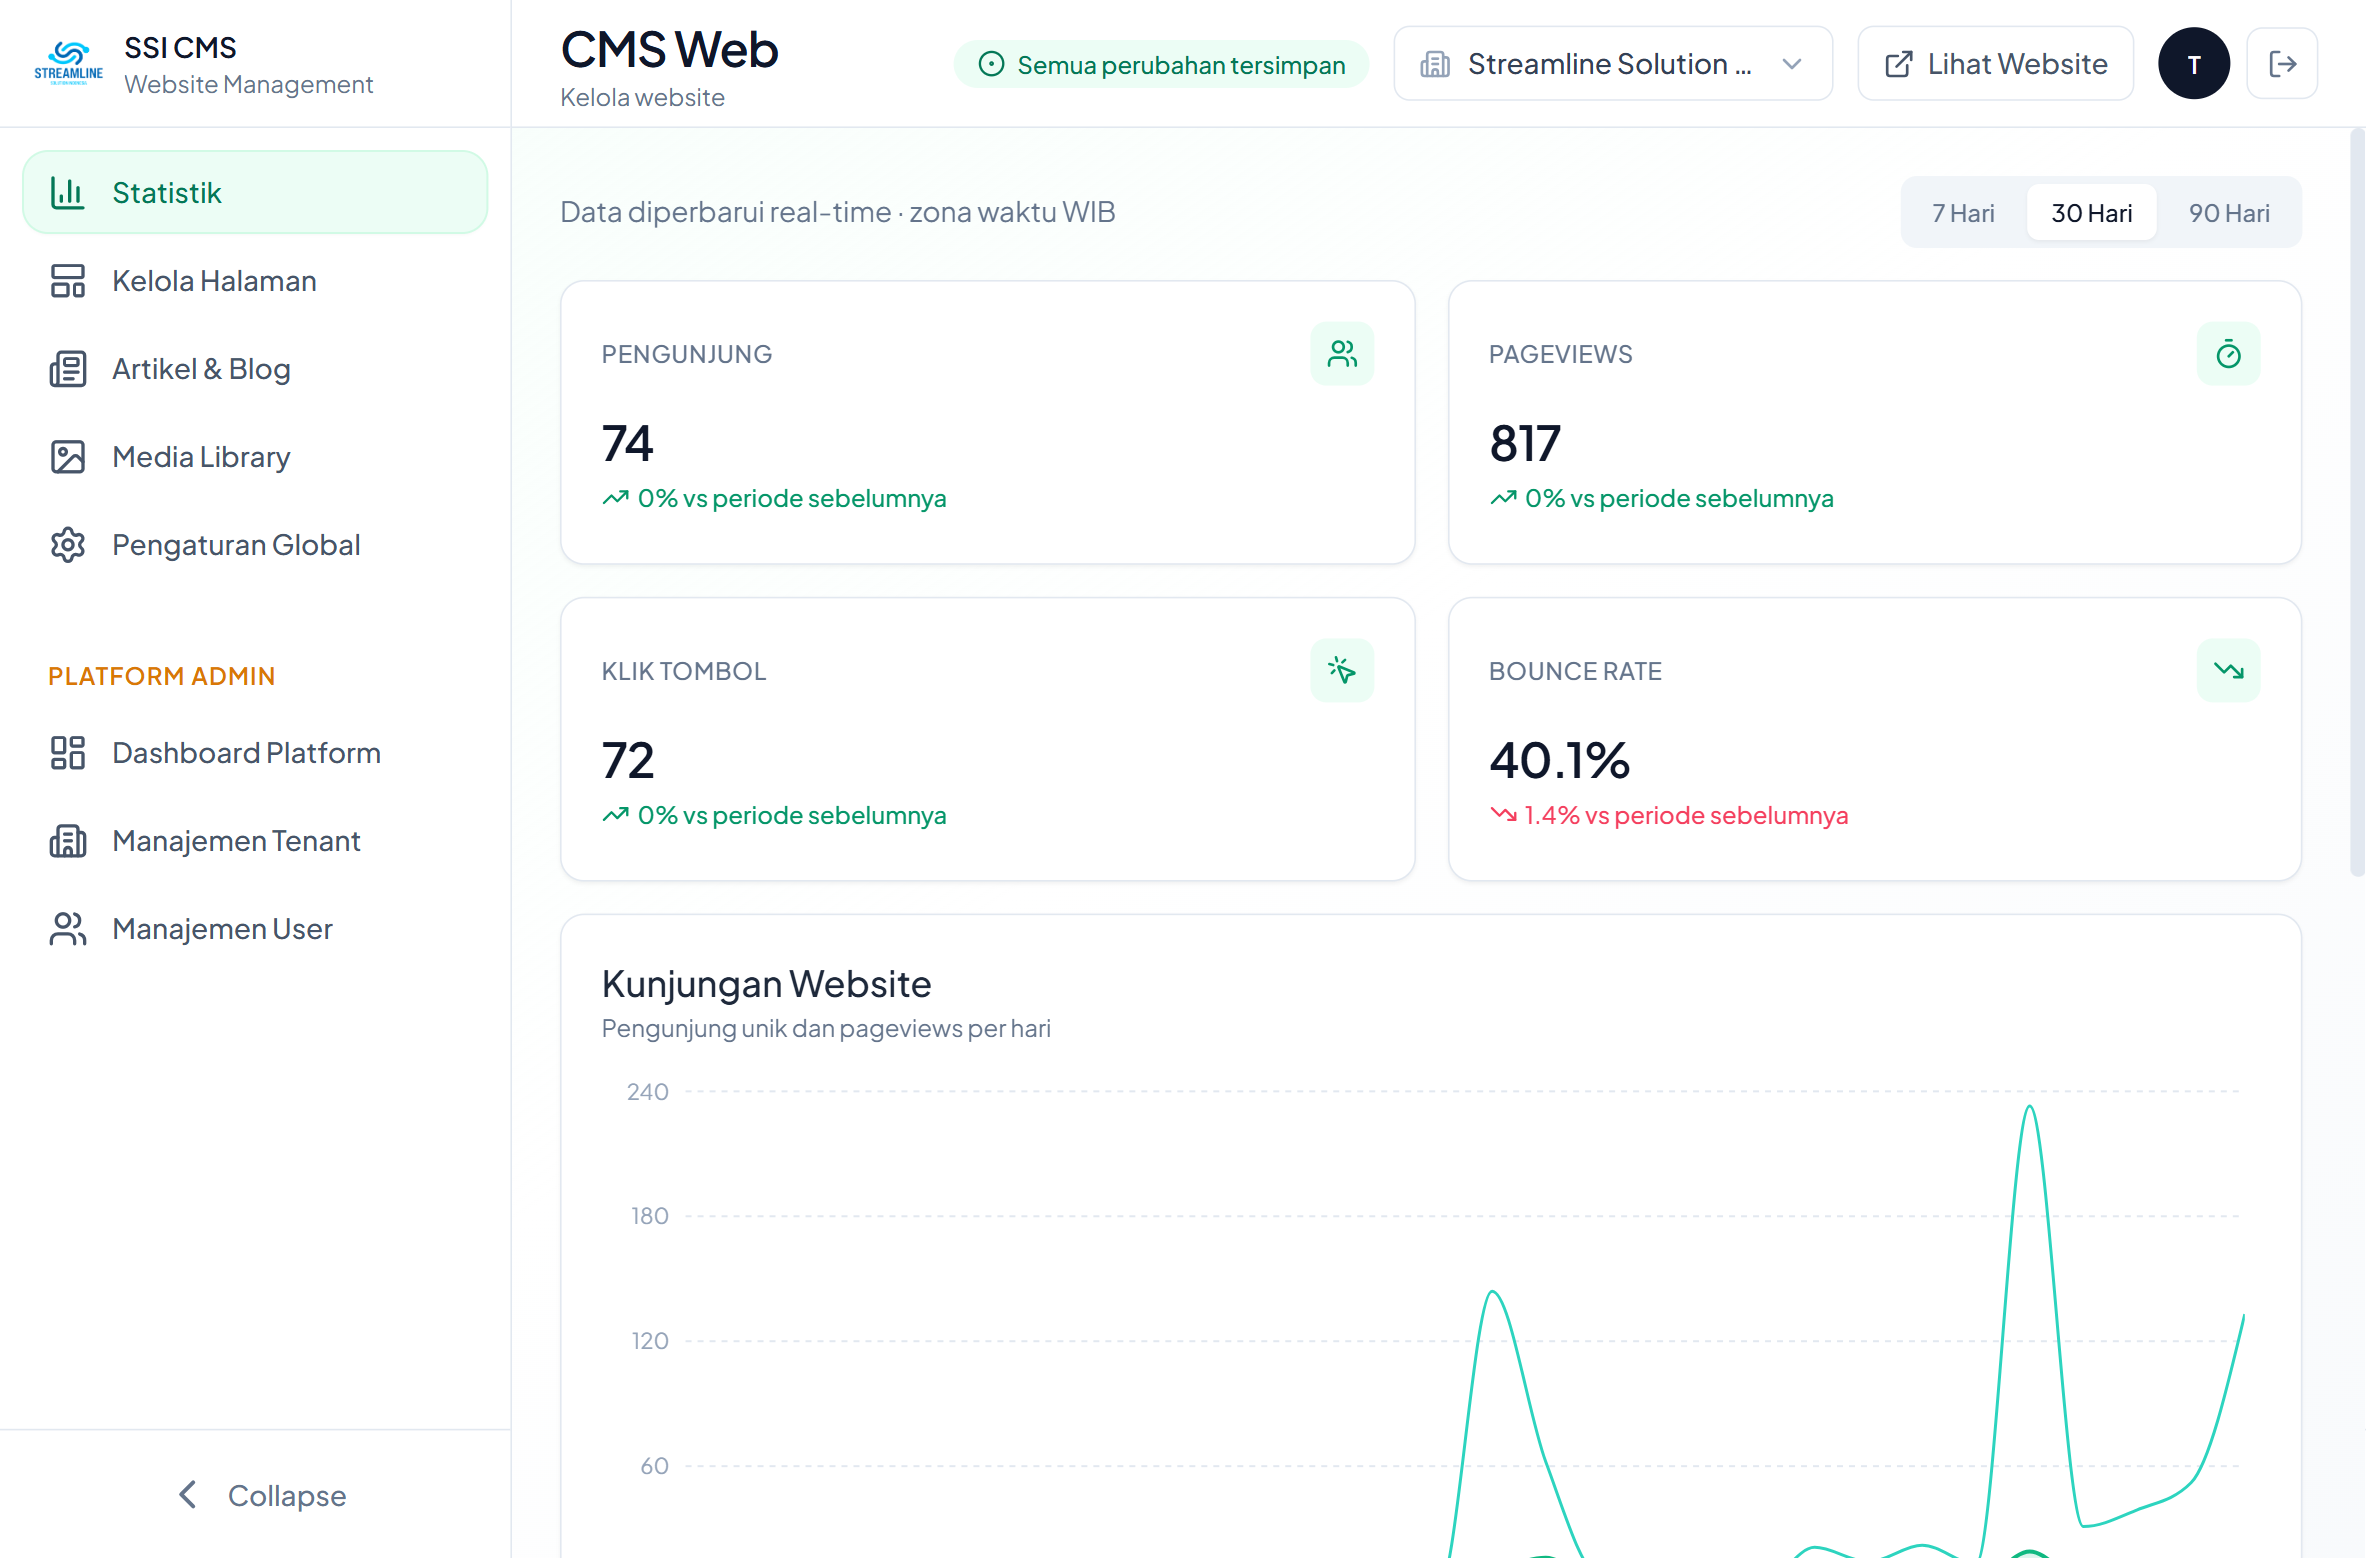Click the saved-status check icon
This screenshot has height=1558, width=2366.
pos(991,65)
